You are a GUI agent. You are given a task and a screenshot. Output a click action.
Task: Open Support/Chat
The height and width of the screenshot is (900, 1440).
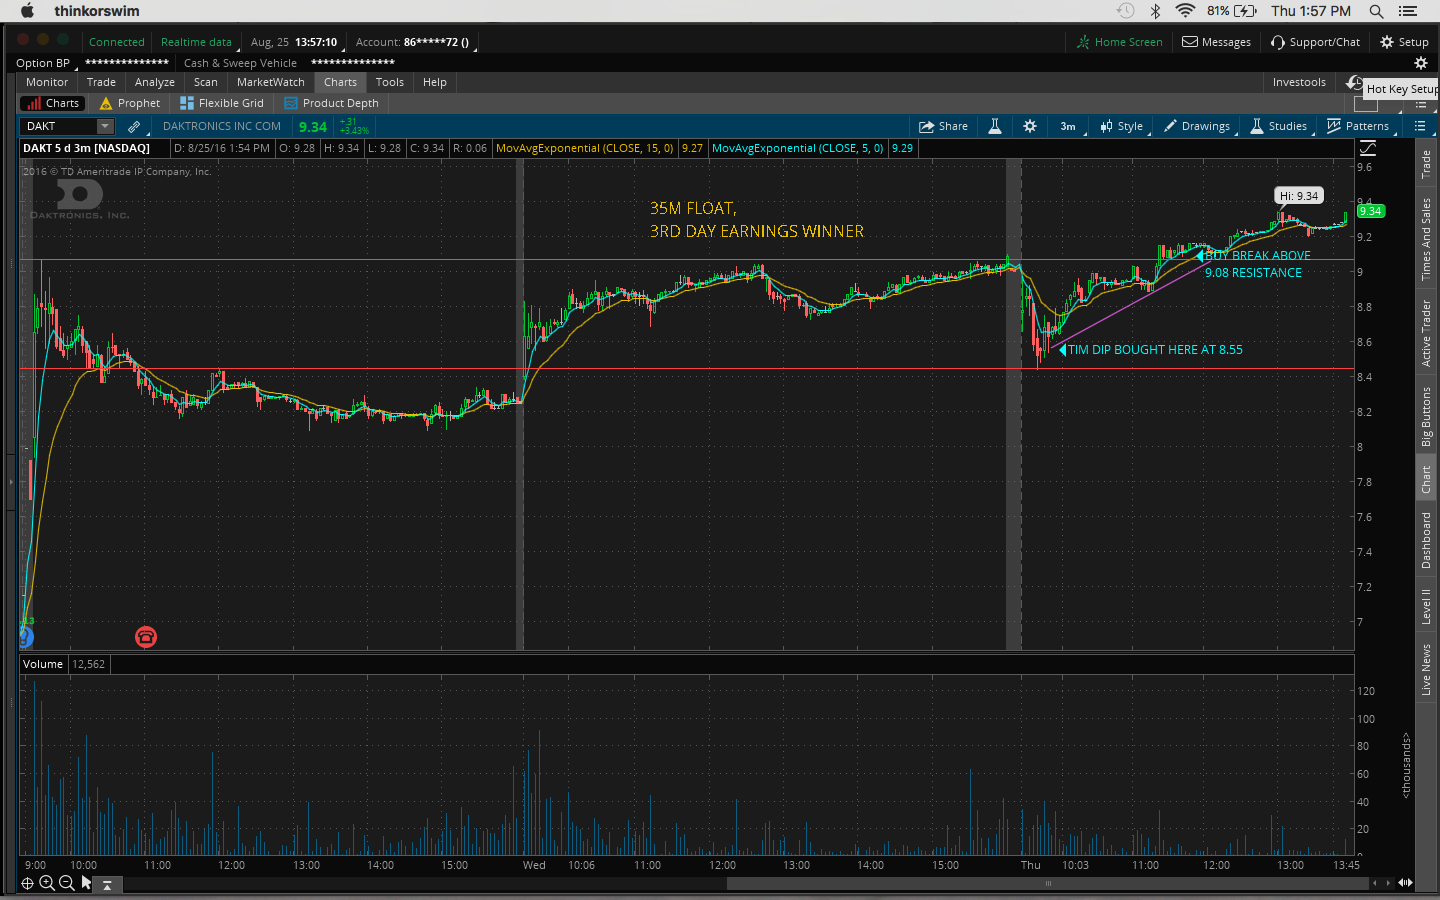1315,42
